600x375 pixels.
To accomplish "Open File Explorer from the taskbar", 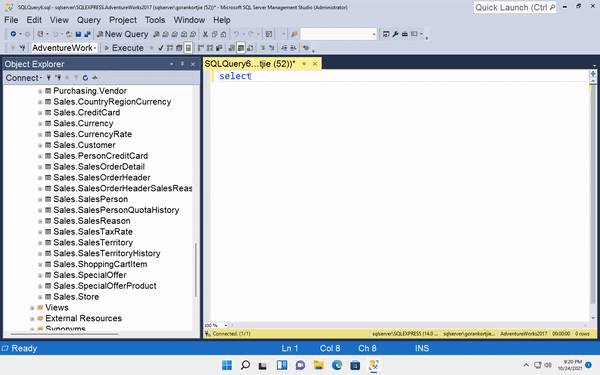I will click(x=318, y=365).
